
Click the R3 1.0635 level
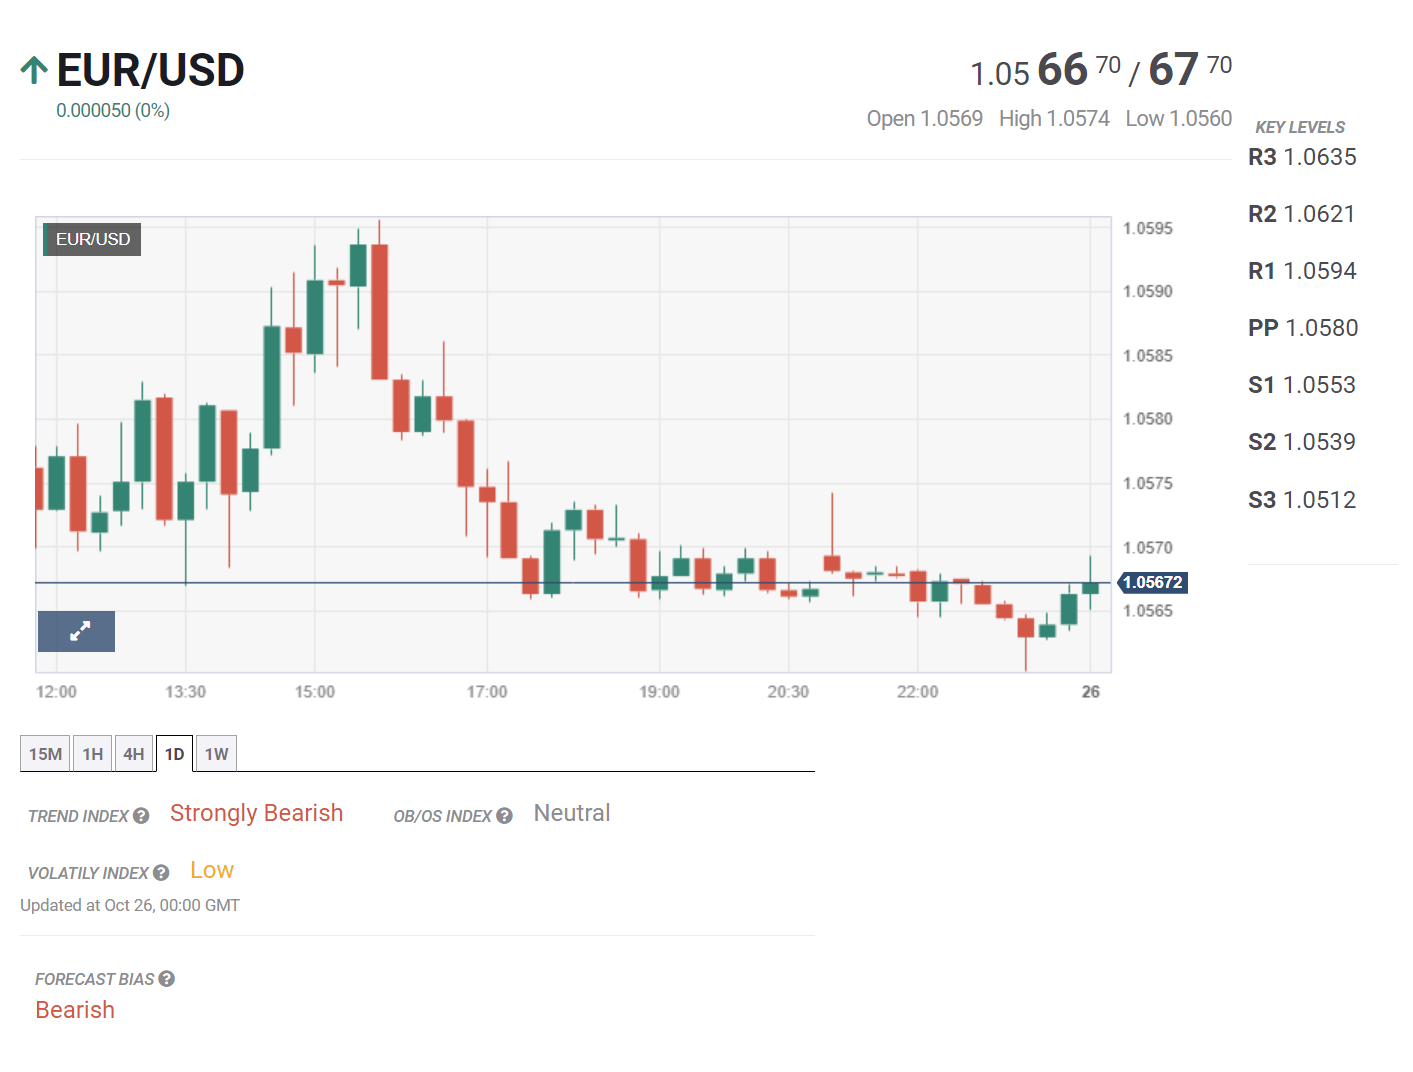click(1302, 157)
